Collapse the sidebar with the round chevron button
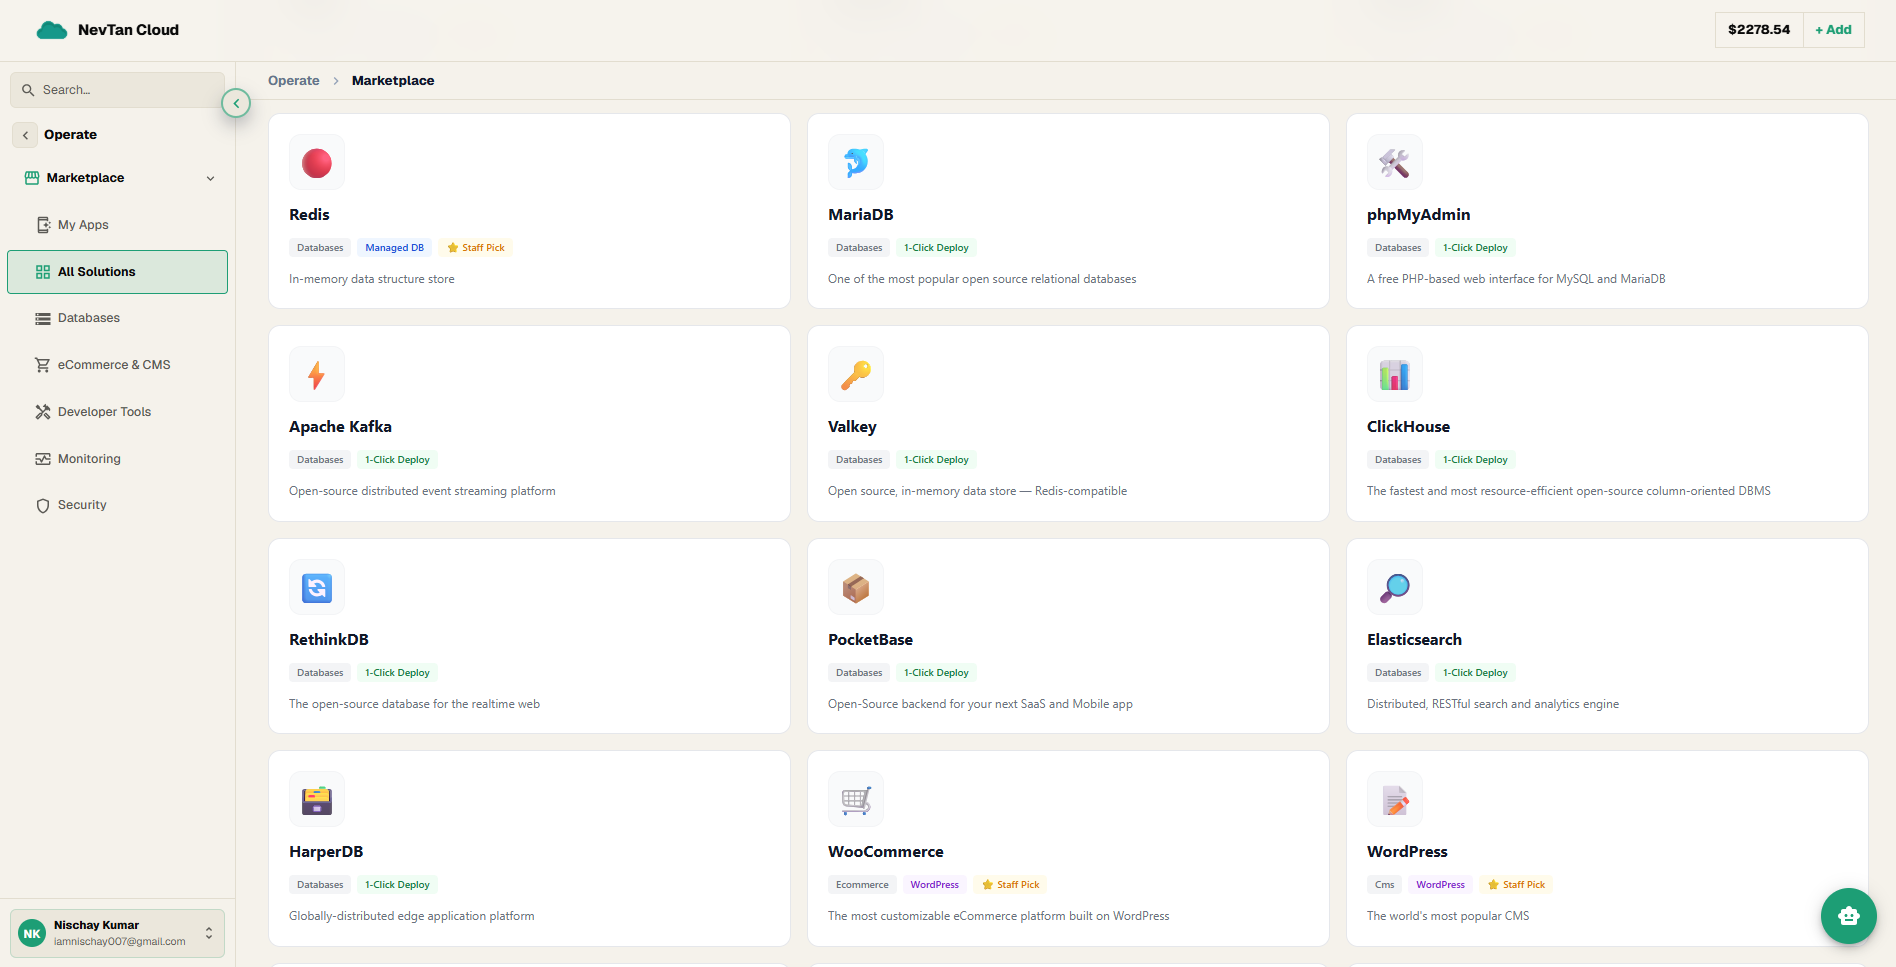1896x967 pixels. [236, 103]
